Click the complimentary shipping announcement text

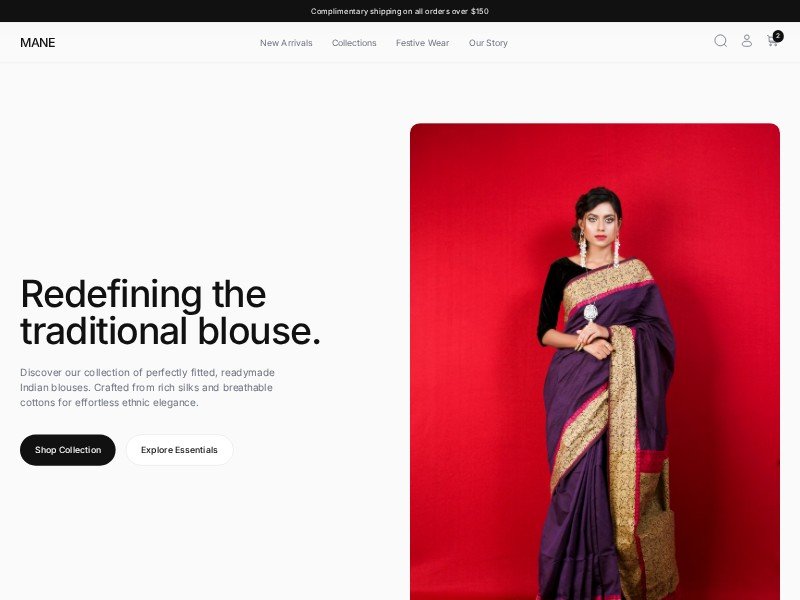[x=399, y=11]
